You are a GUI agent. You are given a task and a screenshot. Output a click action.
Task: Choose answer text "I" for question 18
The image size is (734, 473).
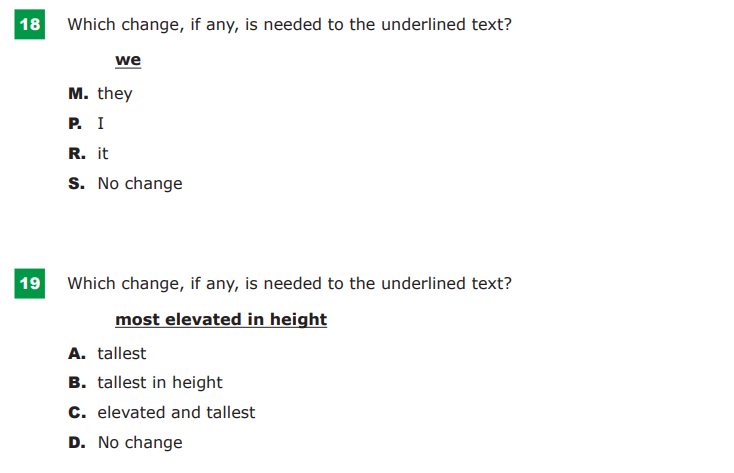100,124
